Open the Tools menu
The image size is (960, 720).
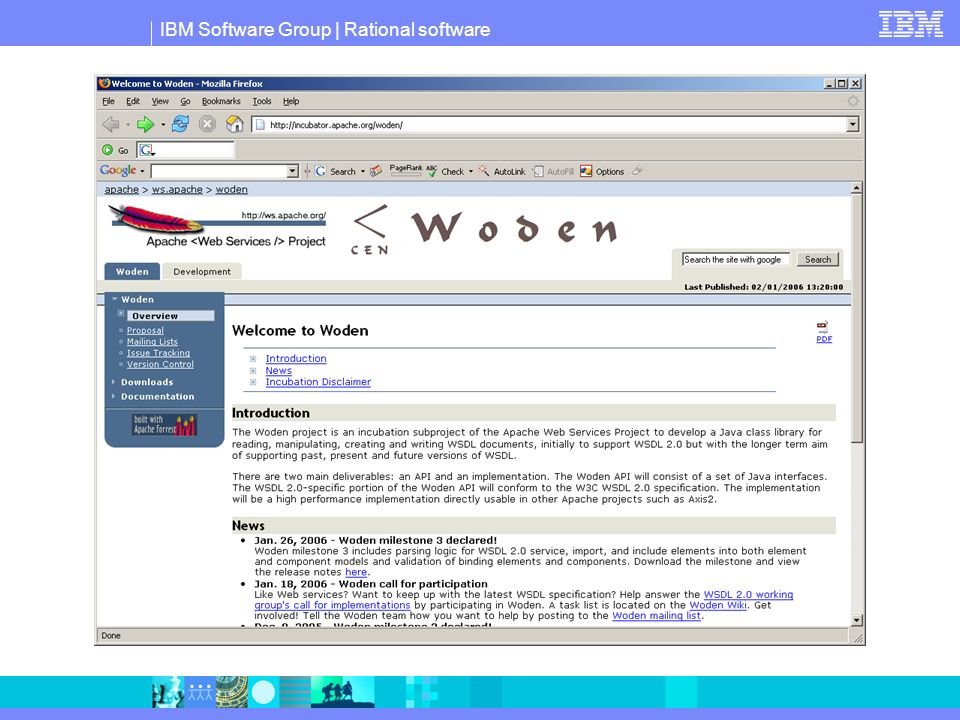tap(262, 101)
